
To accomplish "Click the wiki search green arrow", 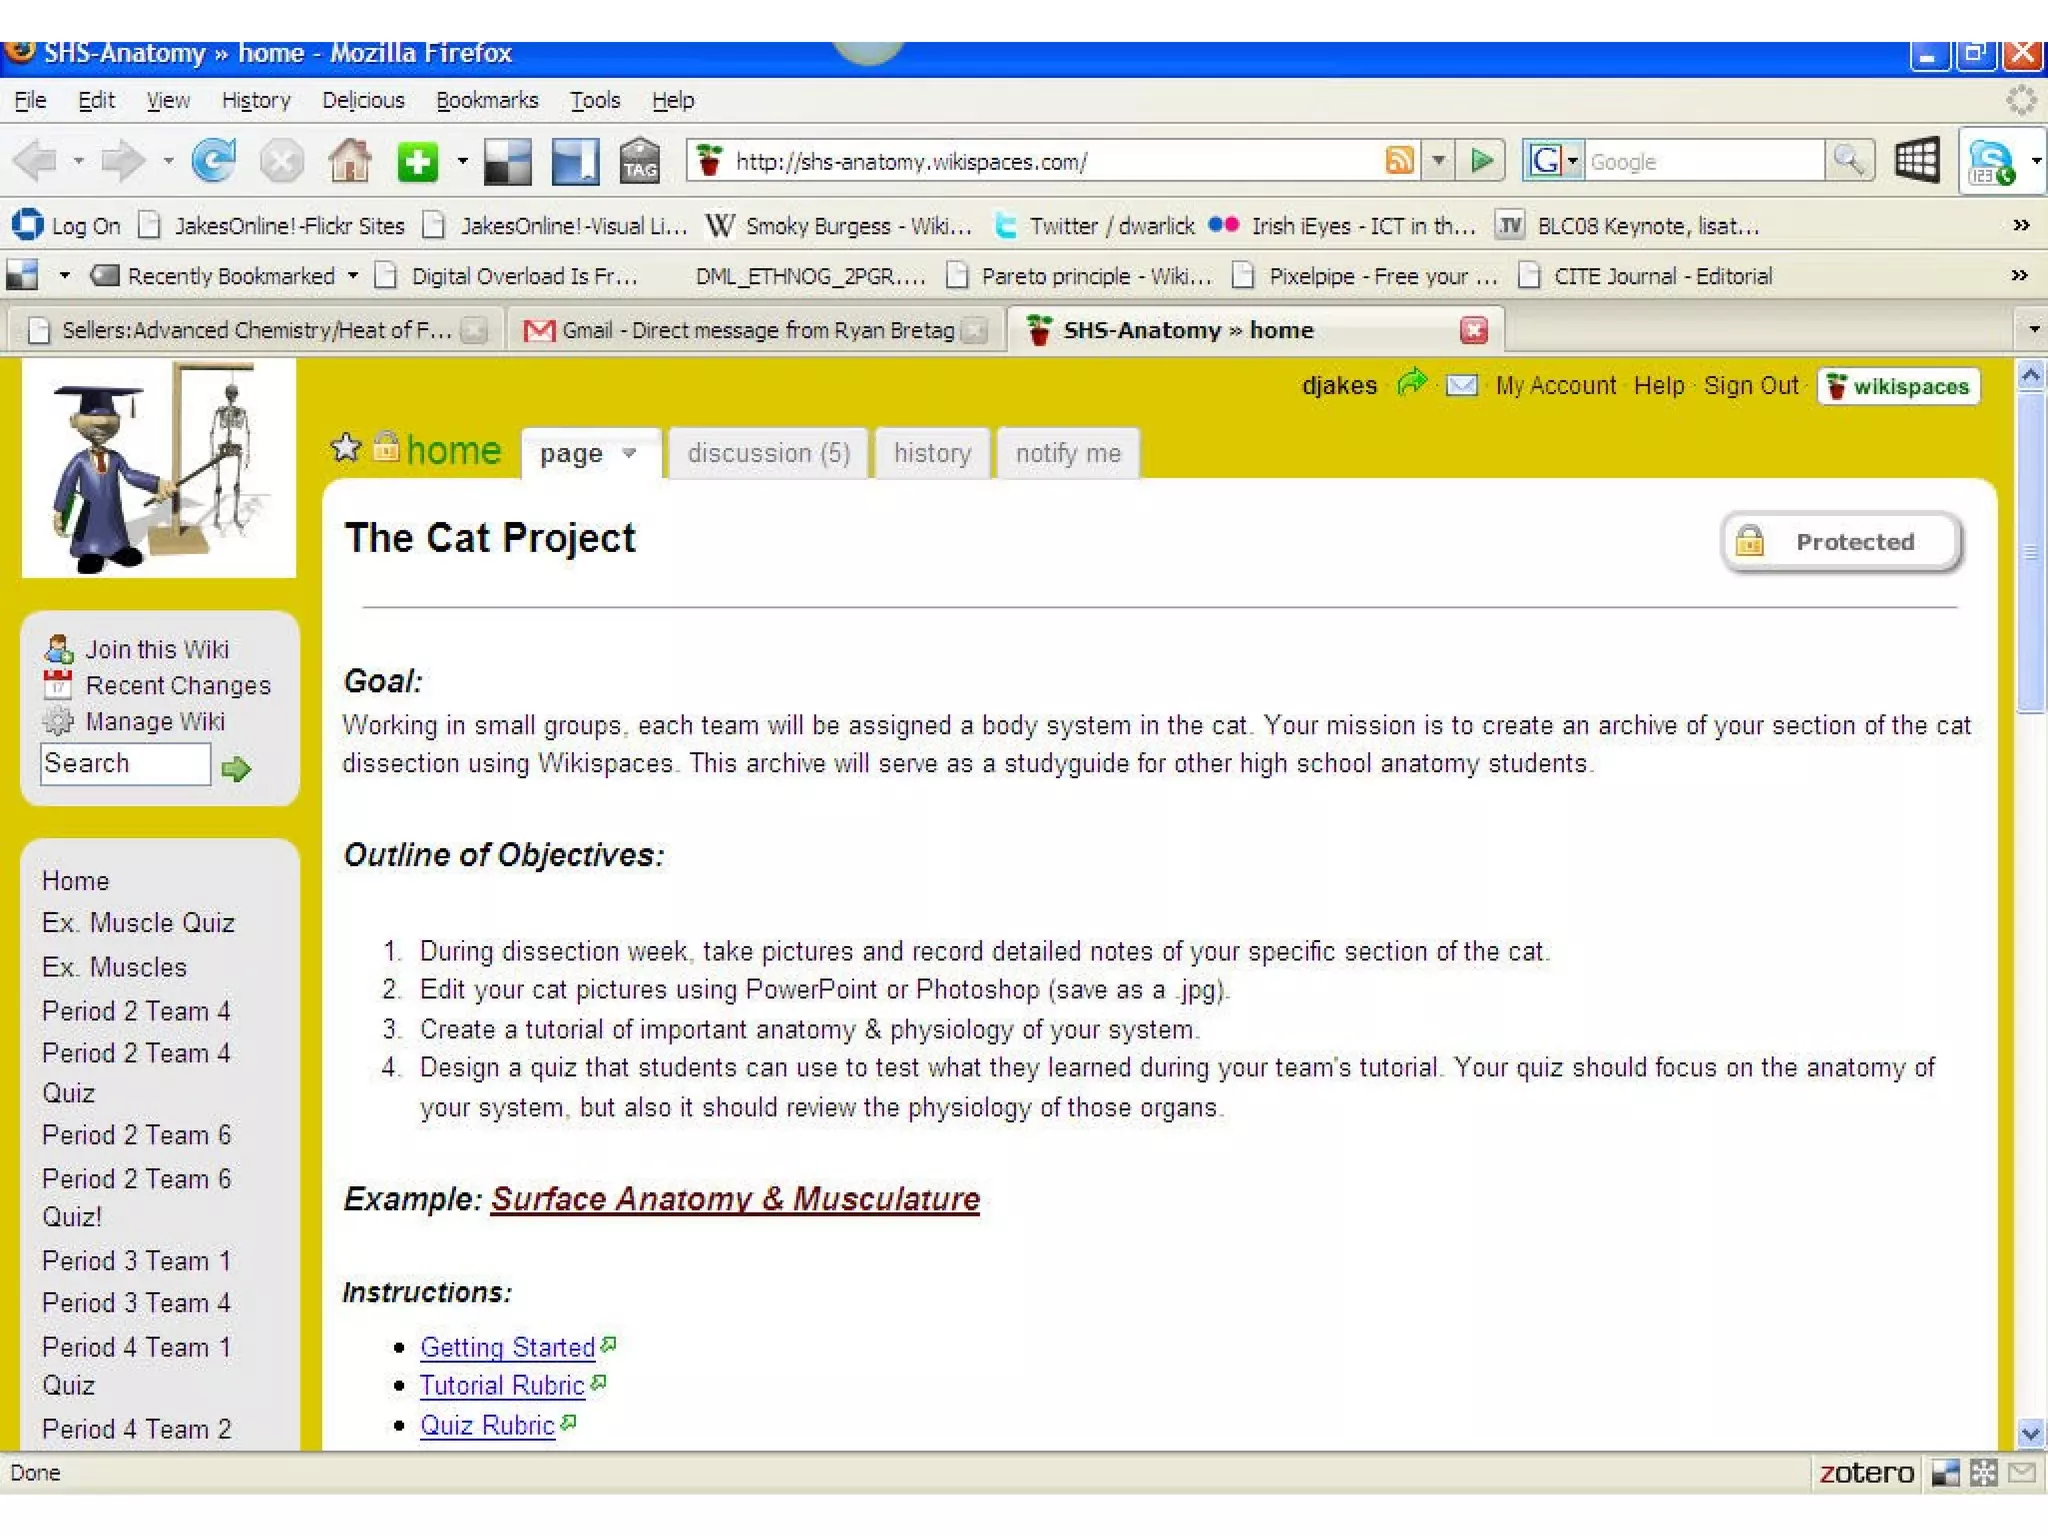I will [236, 768].
